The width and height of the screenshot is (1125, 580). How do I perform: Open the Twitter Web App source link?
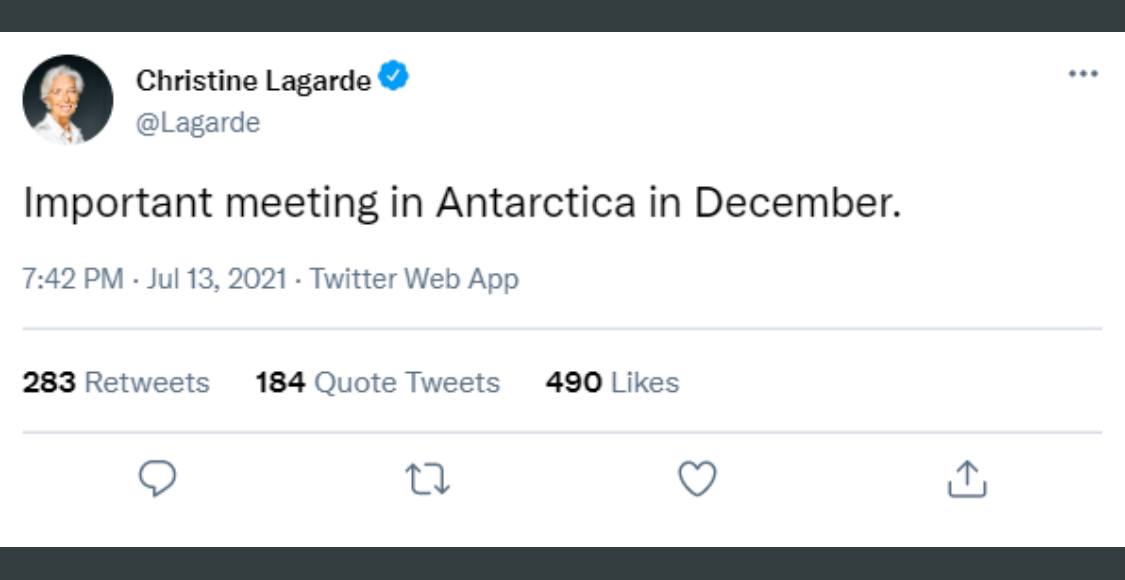click(x=414, y=278)
